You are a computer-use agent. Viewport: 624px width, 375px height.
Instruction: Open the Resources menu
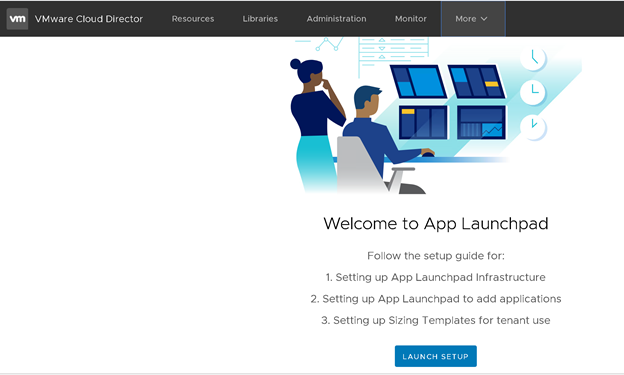(x=193, y=19)
